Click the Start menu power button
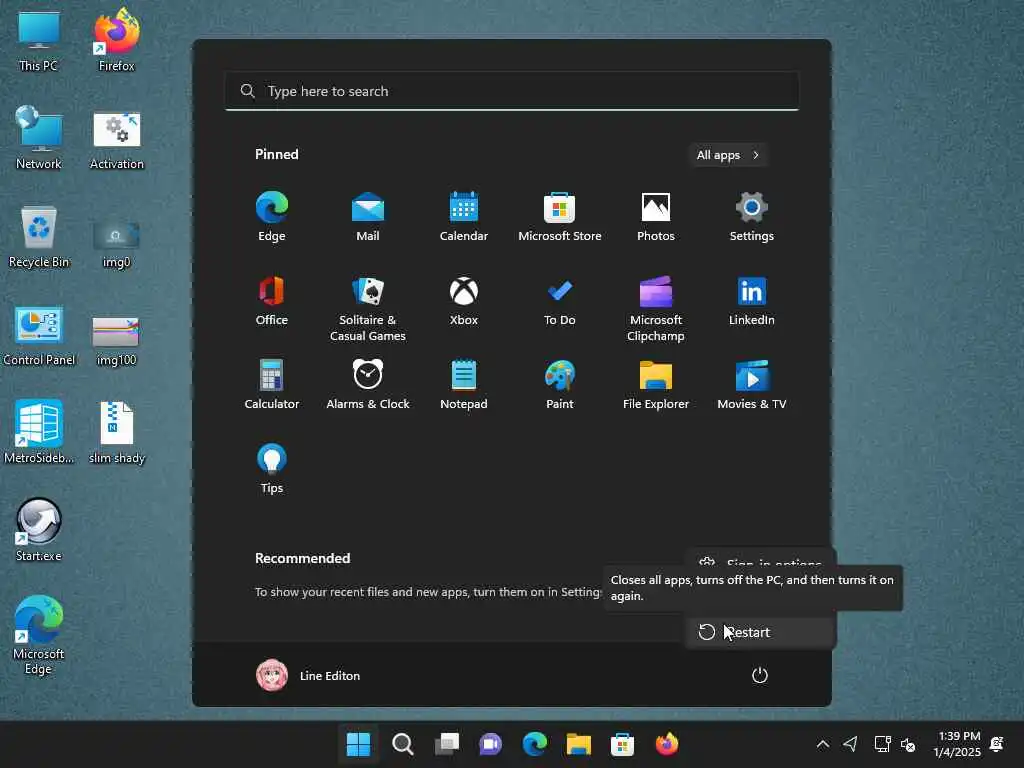Viewport: 1024px width, 768px height. (760, 675)
